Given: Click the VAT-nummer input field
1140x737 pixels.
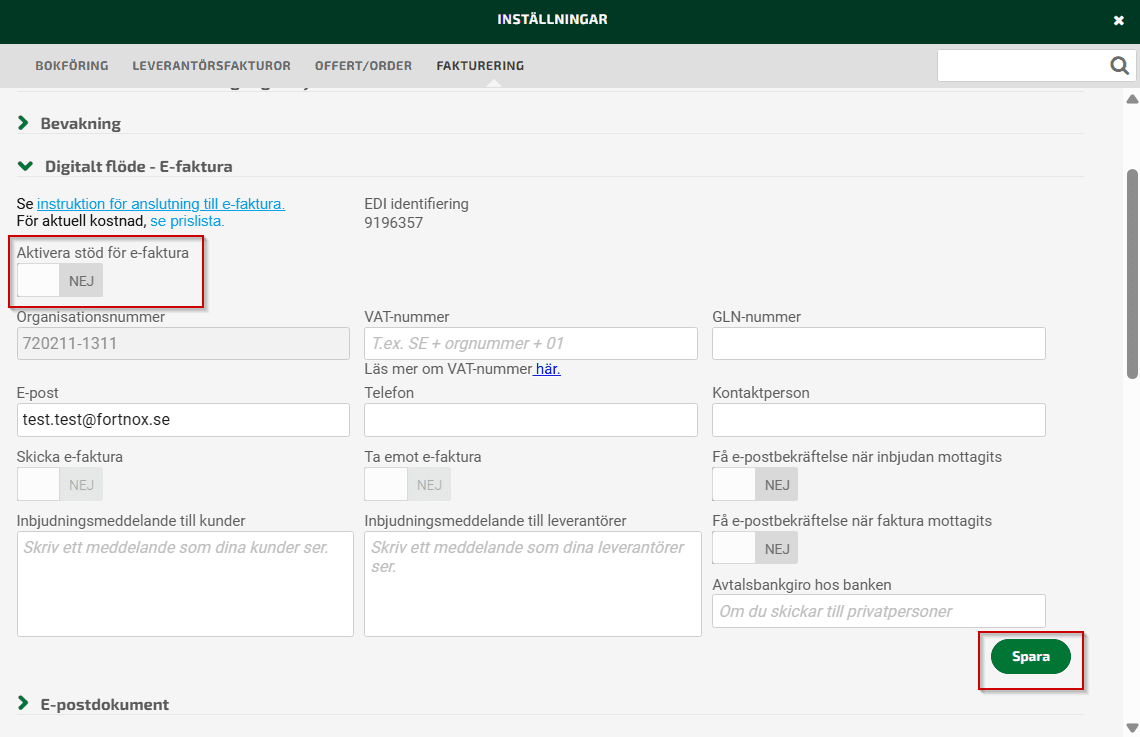Looking at the screenshot, I should click(x=530, y=343).
